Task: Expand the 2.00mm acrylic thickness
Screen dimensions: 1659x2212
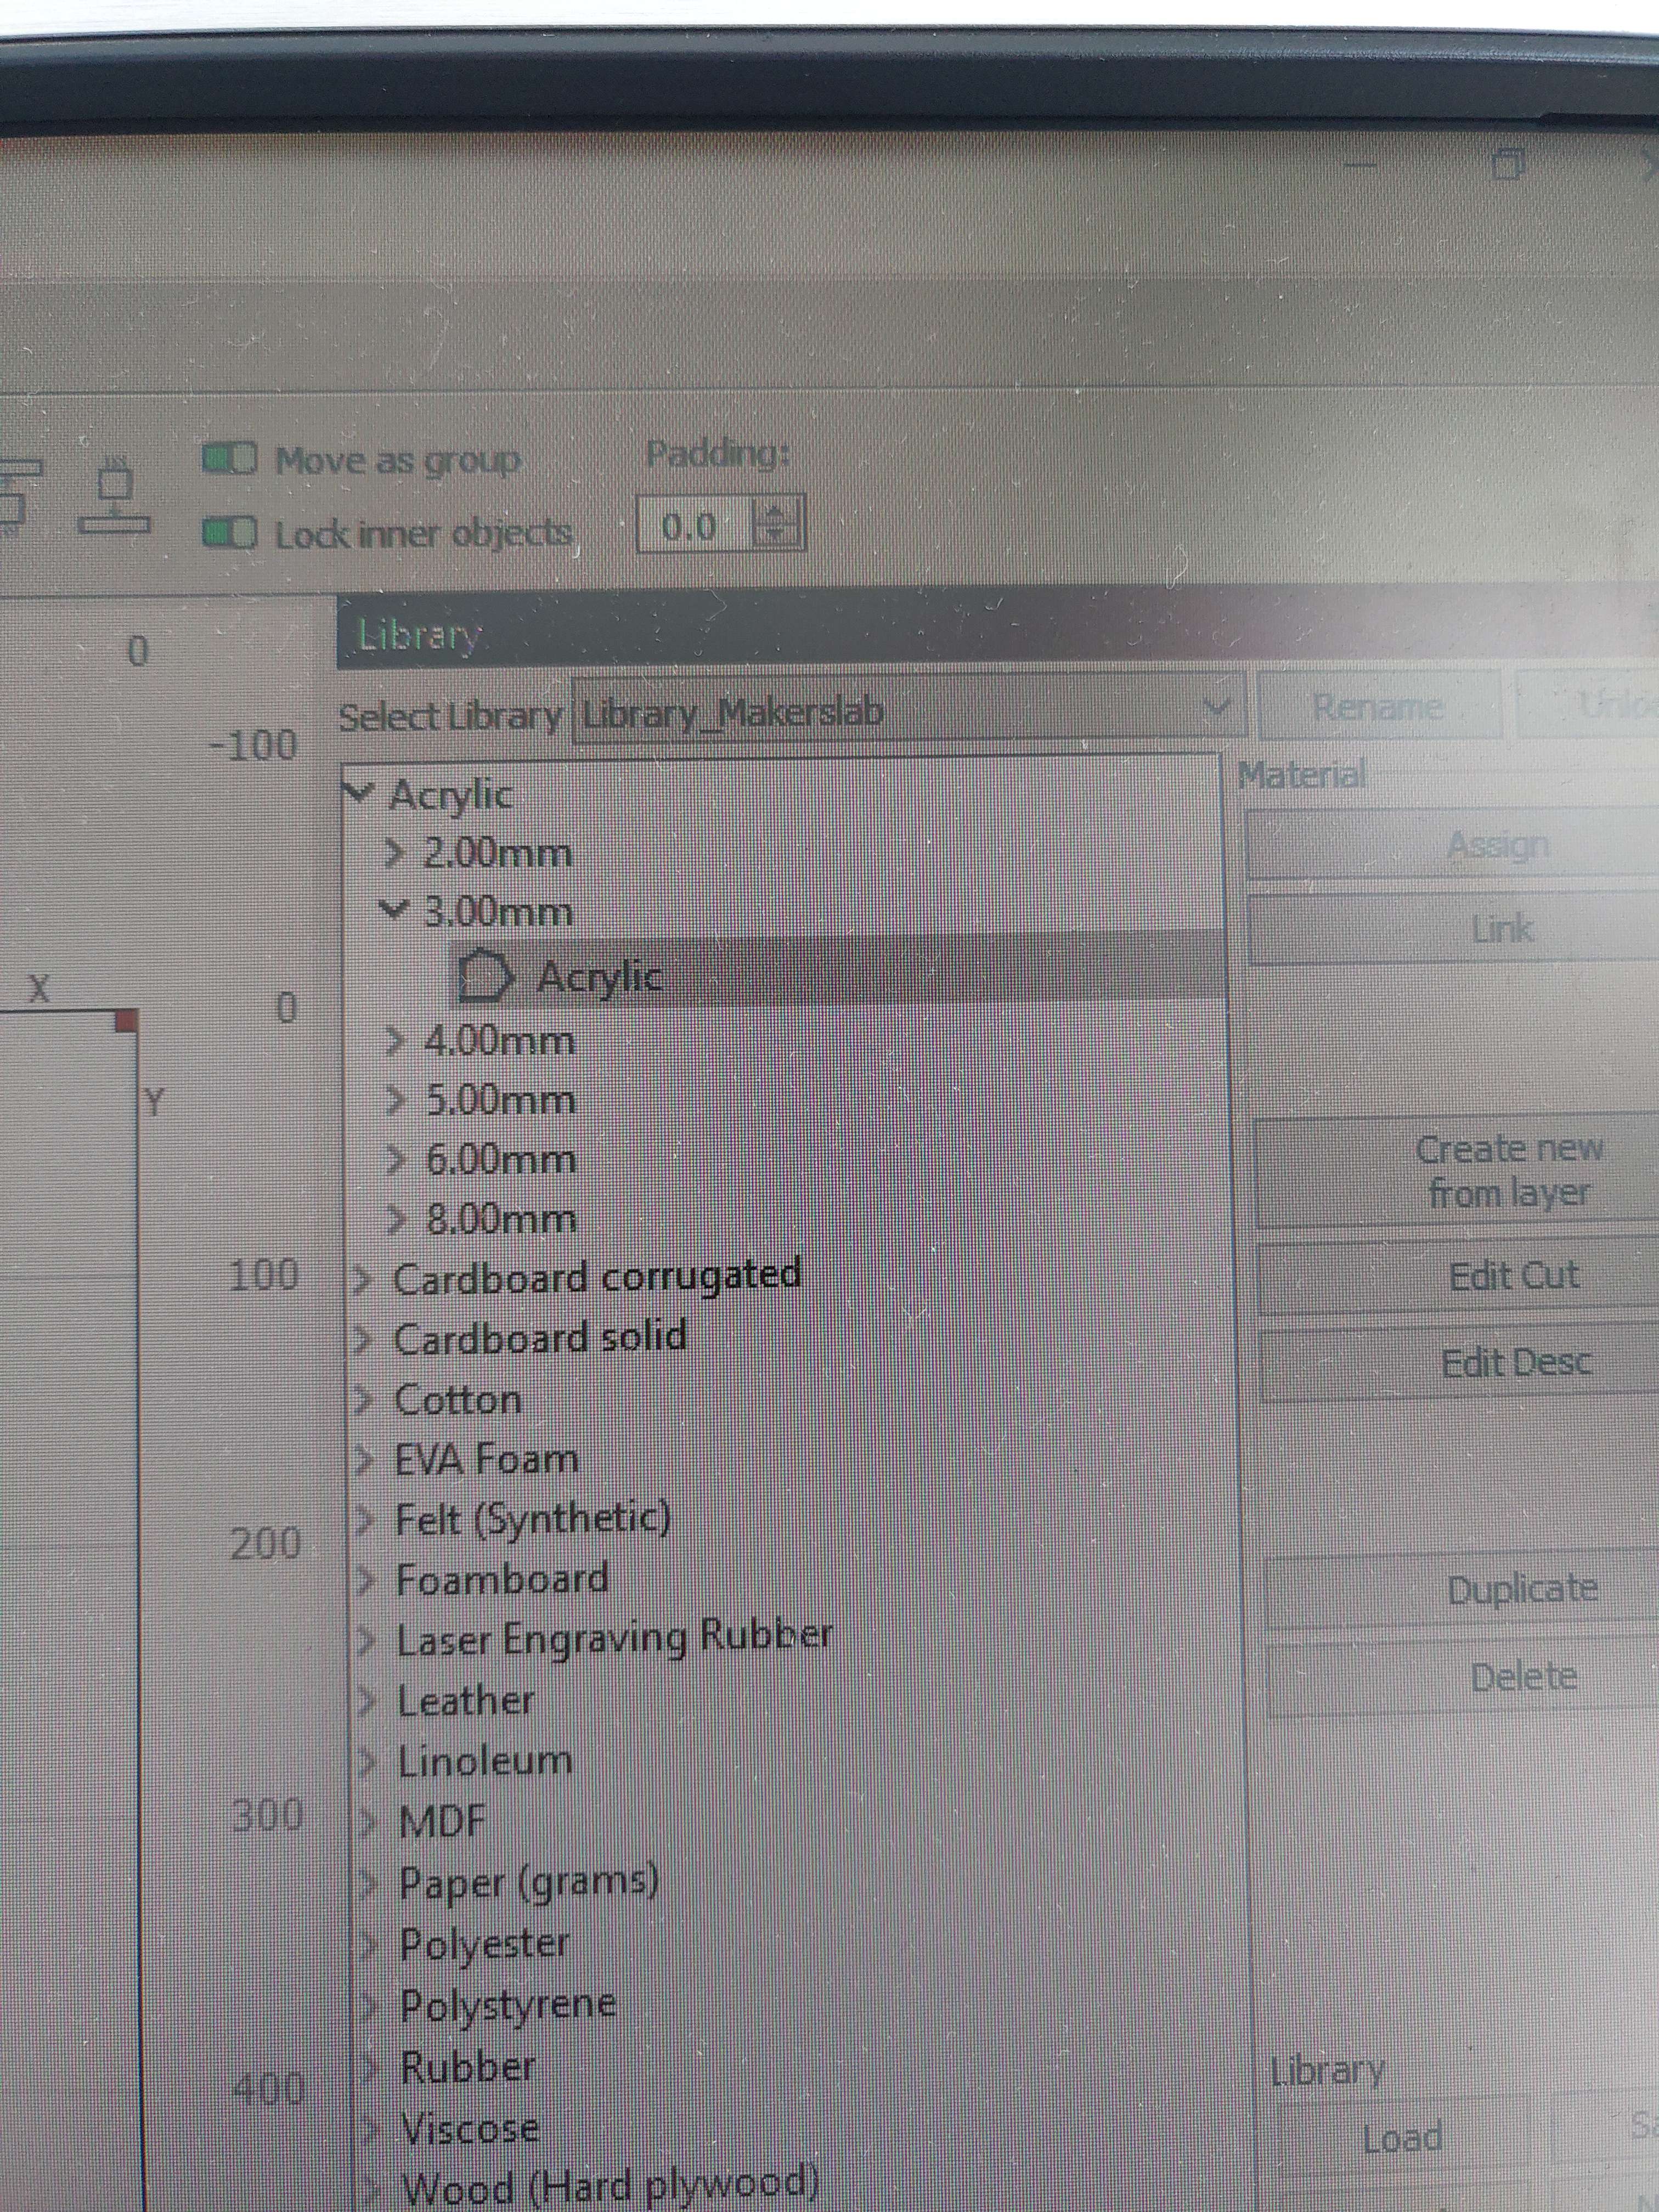Action: click(395, 853)
